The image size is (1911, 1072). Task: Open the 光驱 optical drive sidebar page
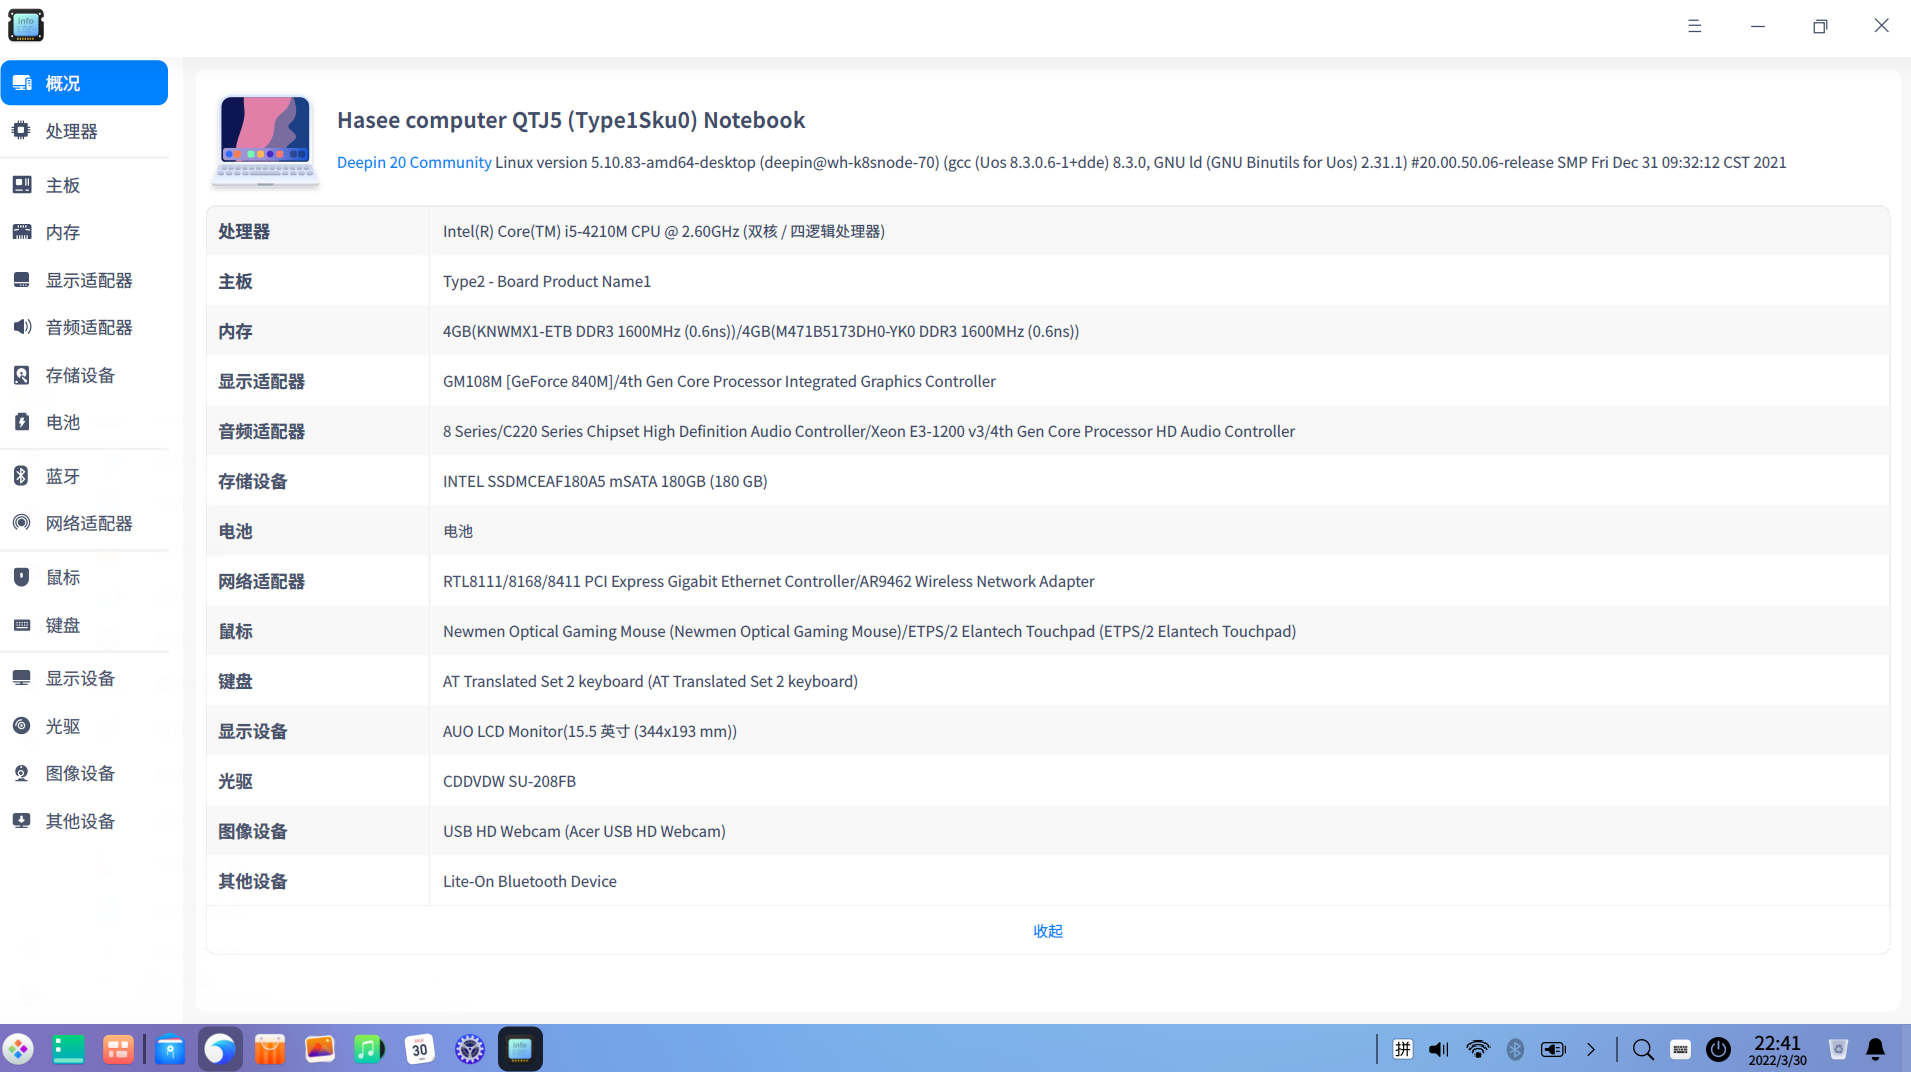pyautogui.click(x=84, y=726)
